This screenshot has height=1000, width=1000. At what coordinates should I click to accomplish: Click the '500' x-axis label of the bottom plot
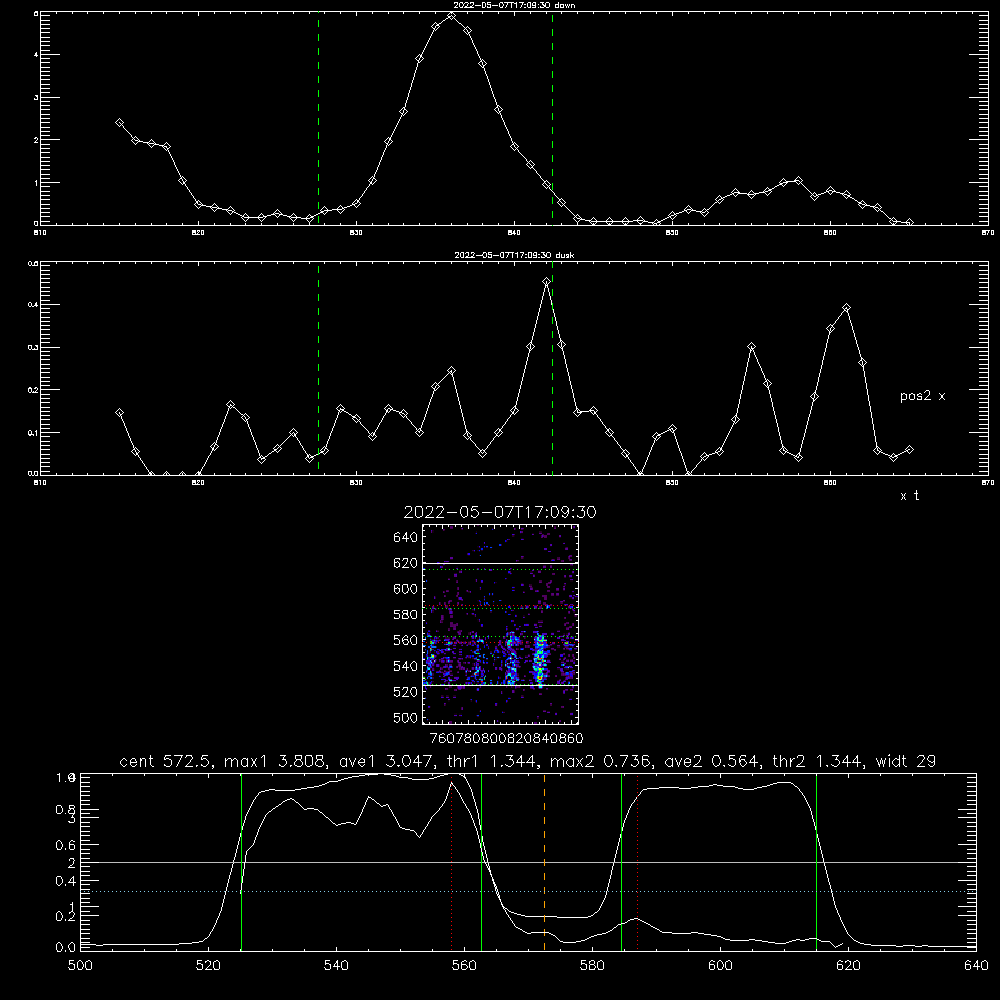[80, 965]
